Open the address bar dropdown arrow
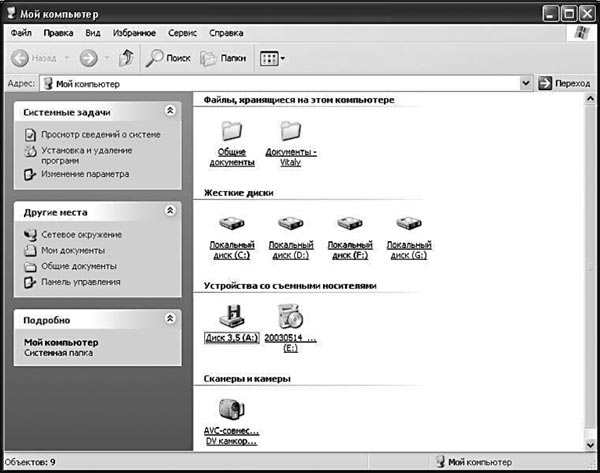The image size is (600, 473). pos(526,83)
